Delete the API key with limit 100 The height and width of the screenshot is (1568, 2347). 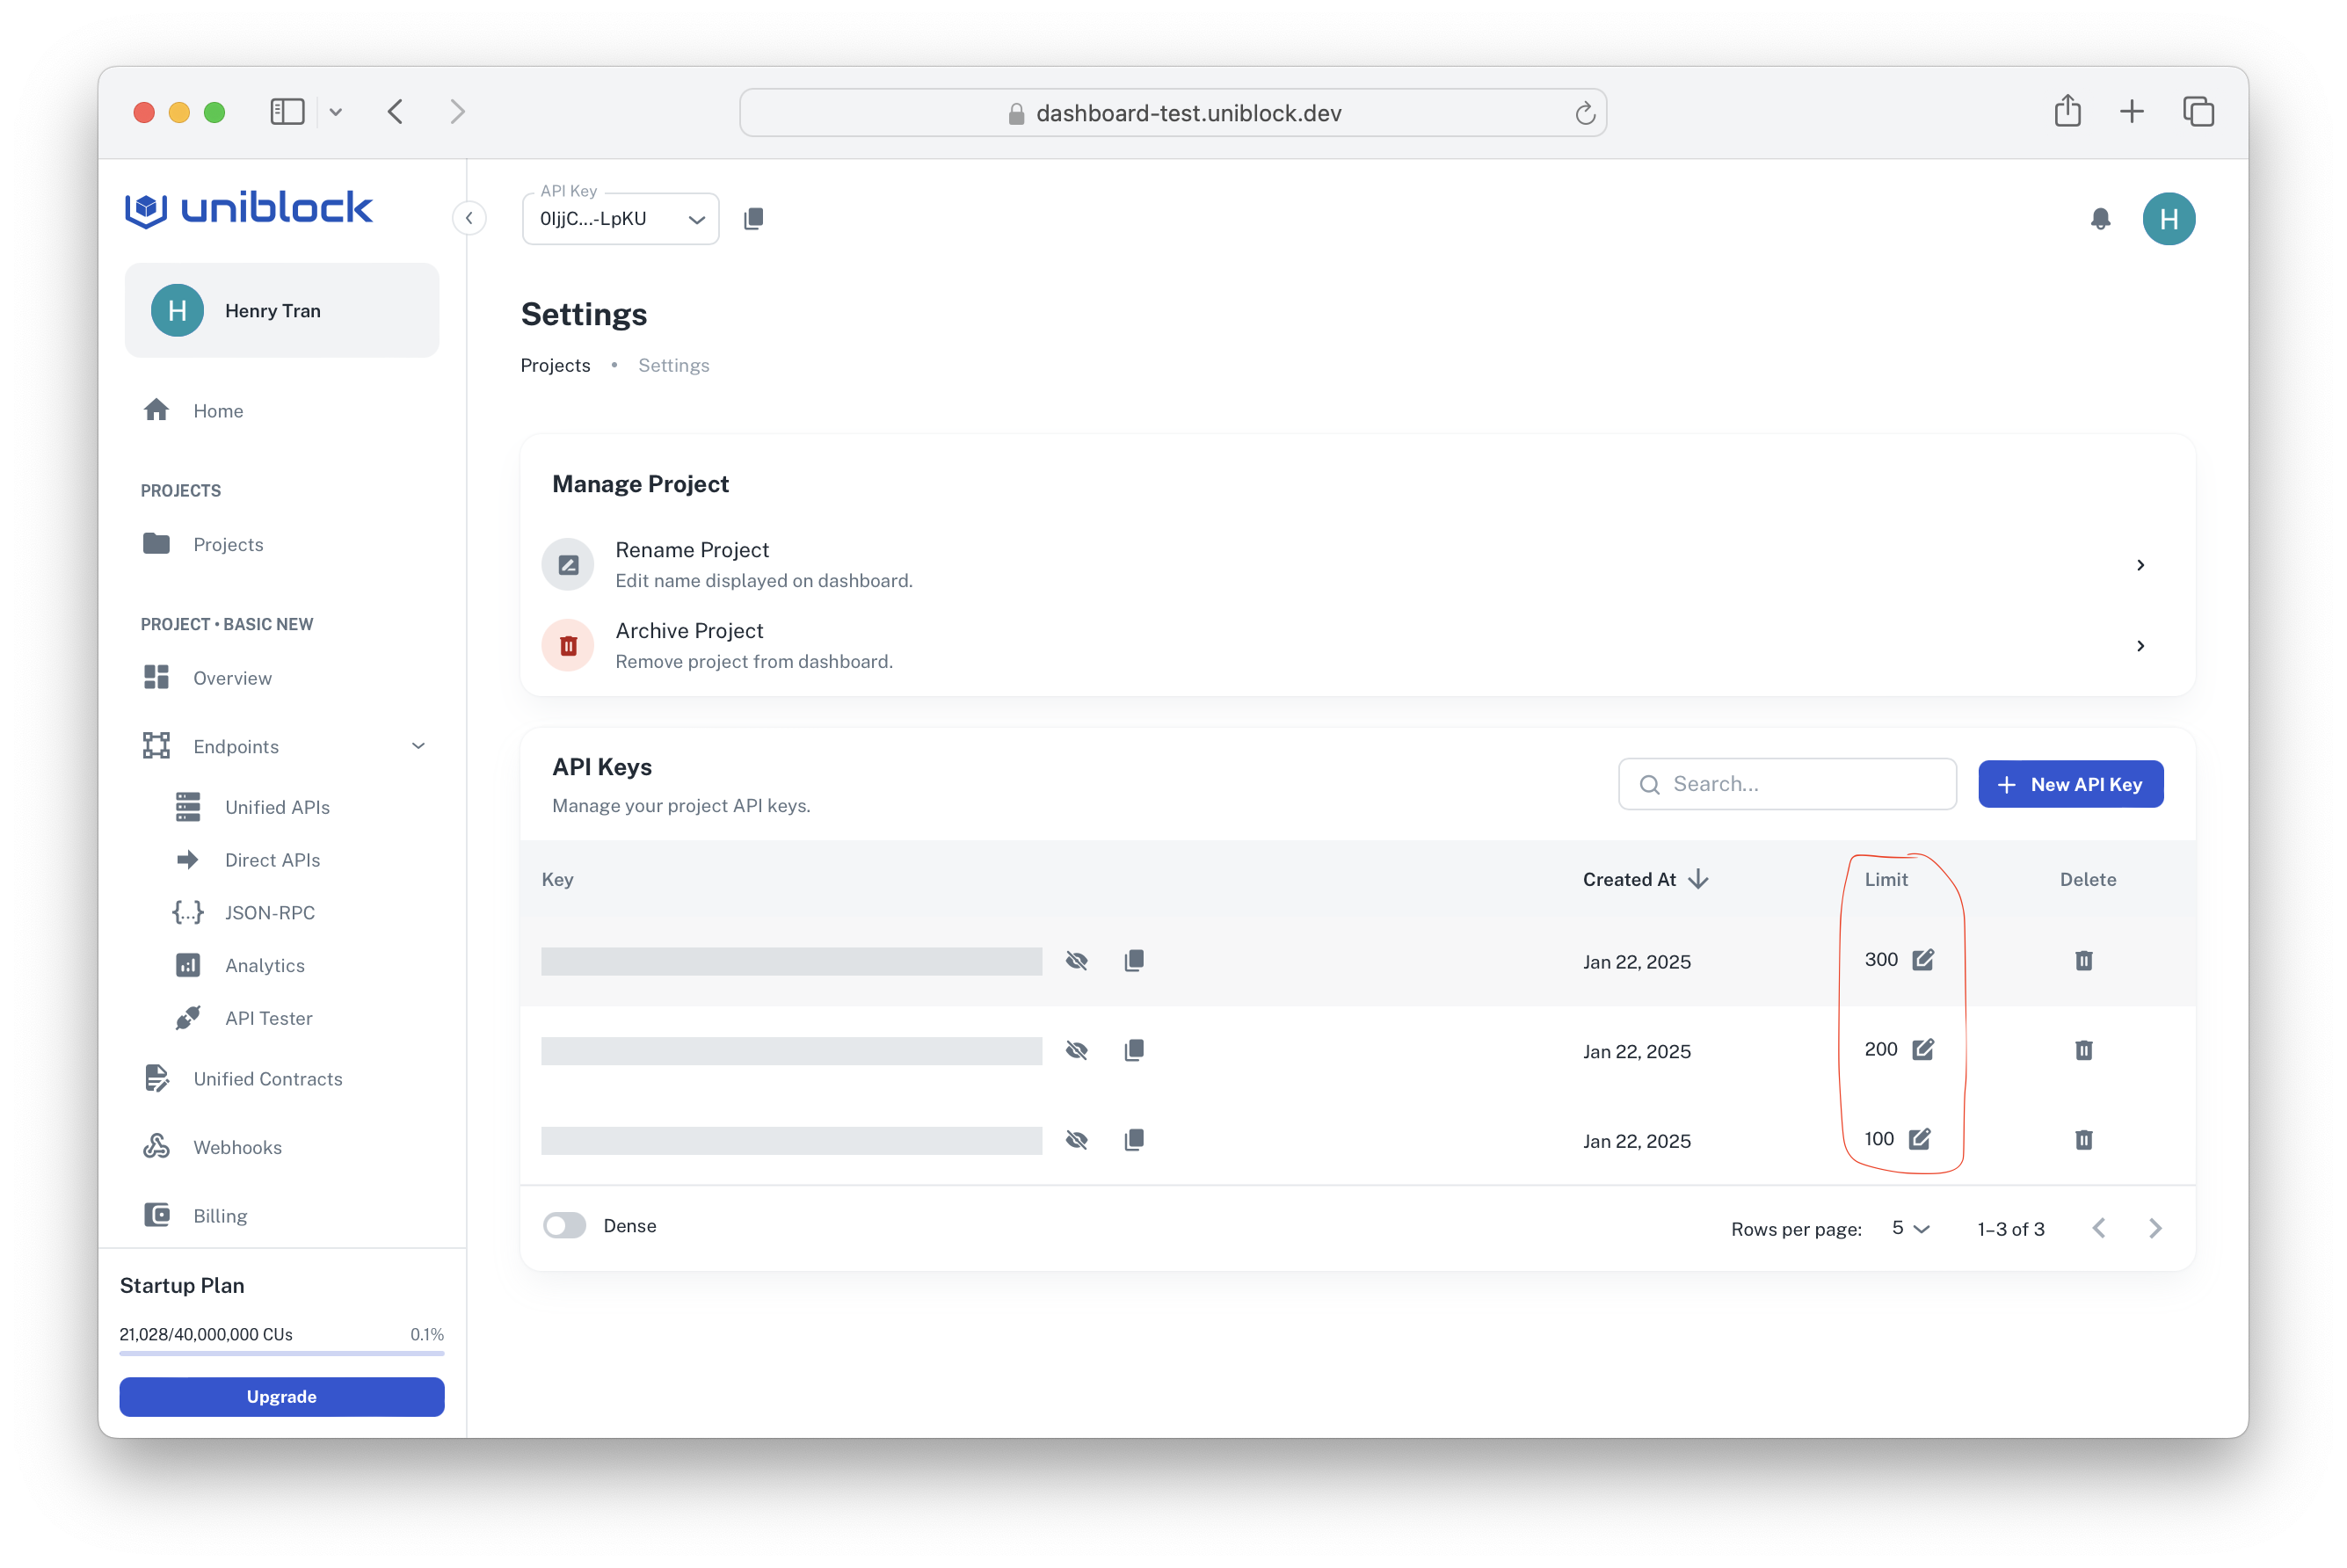click(2084, 1140)
